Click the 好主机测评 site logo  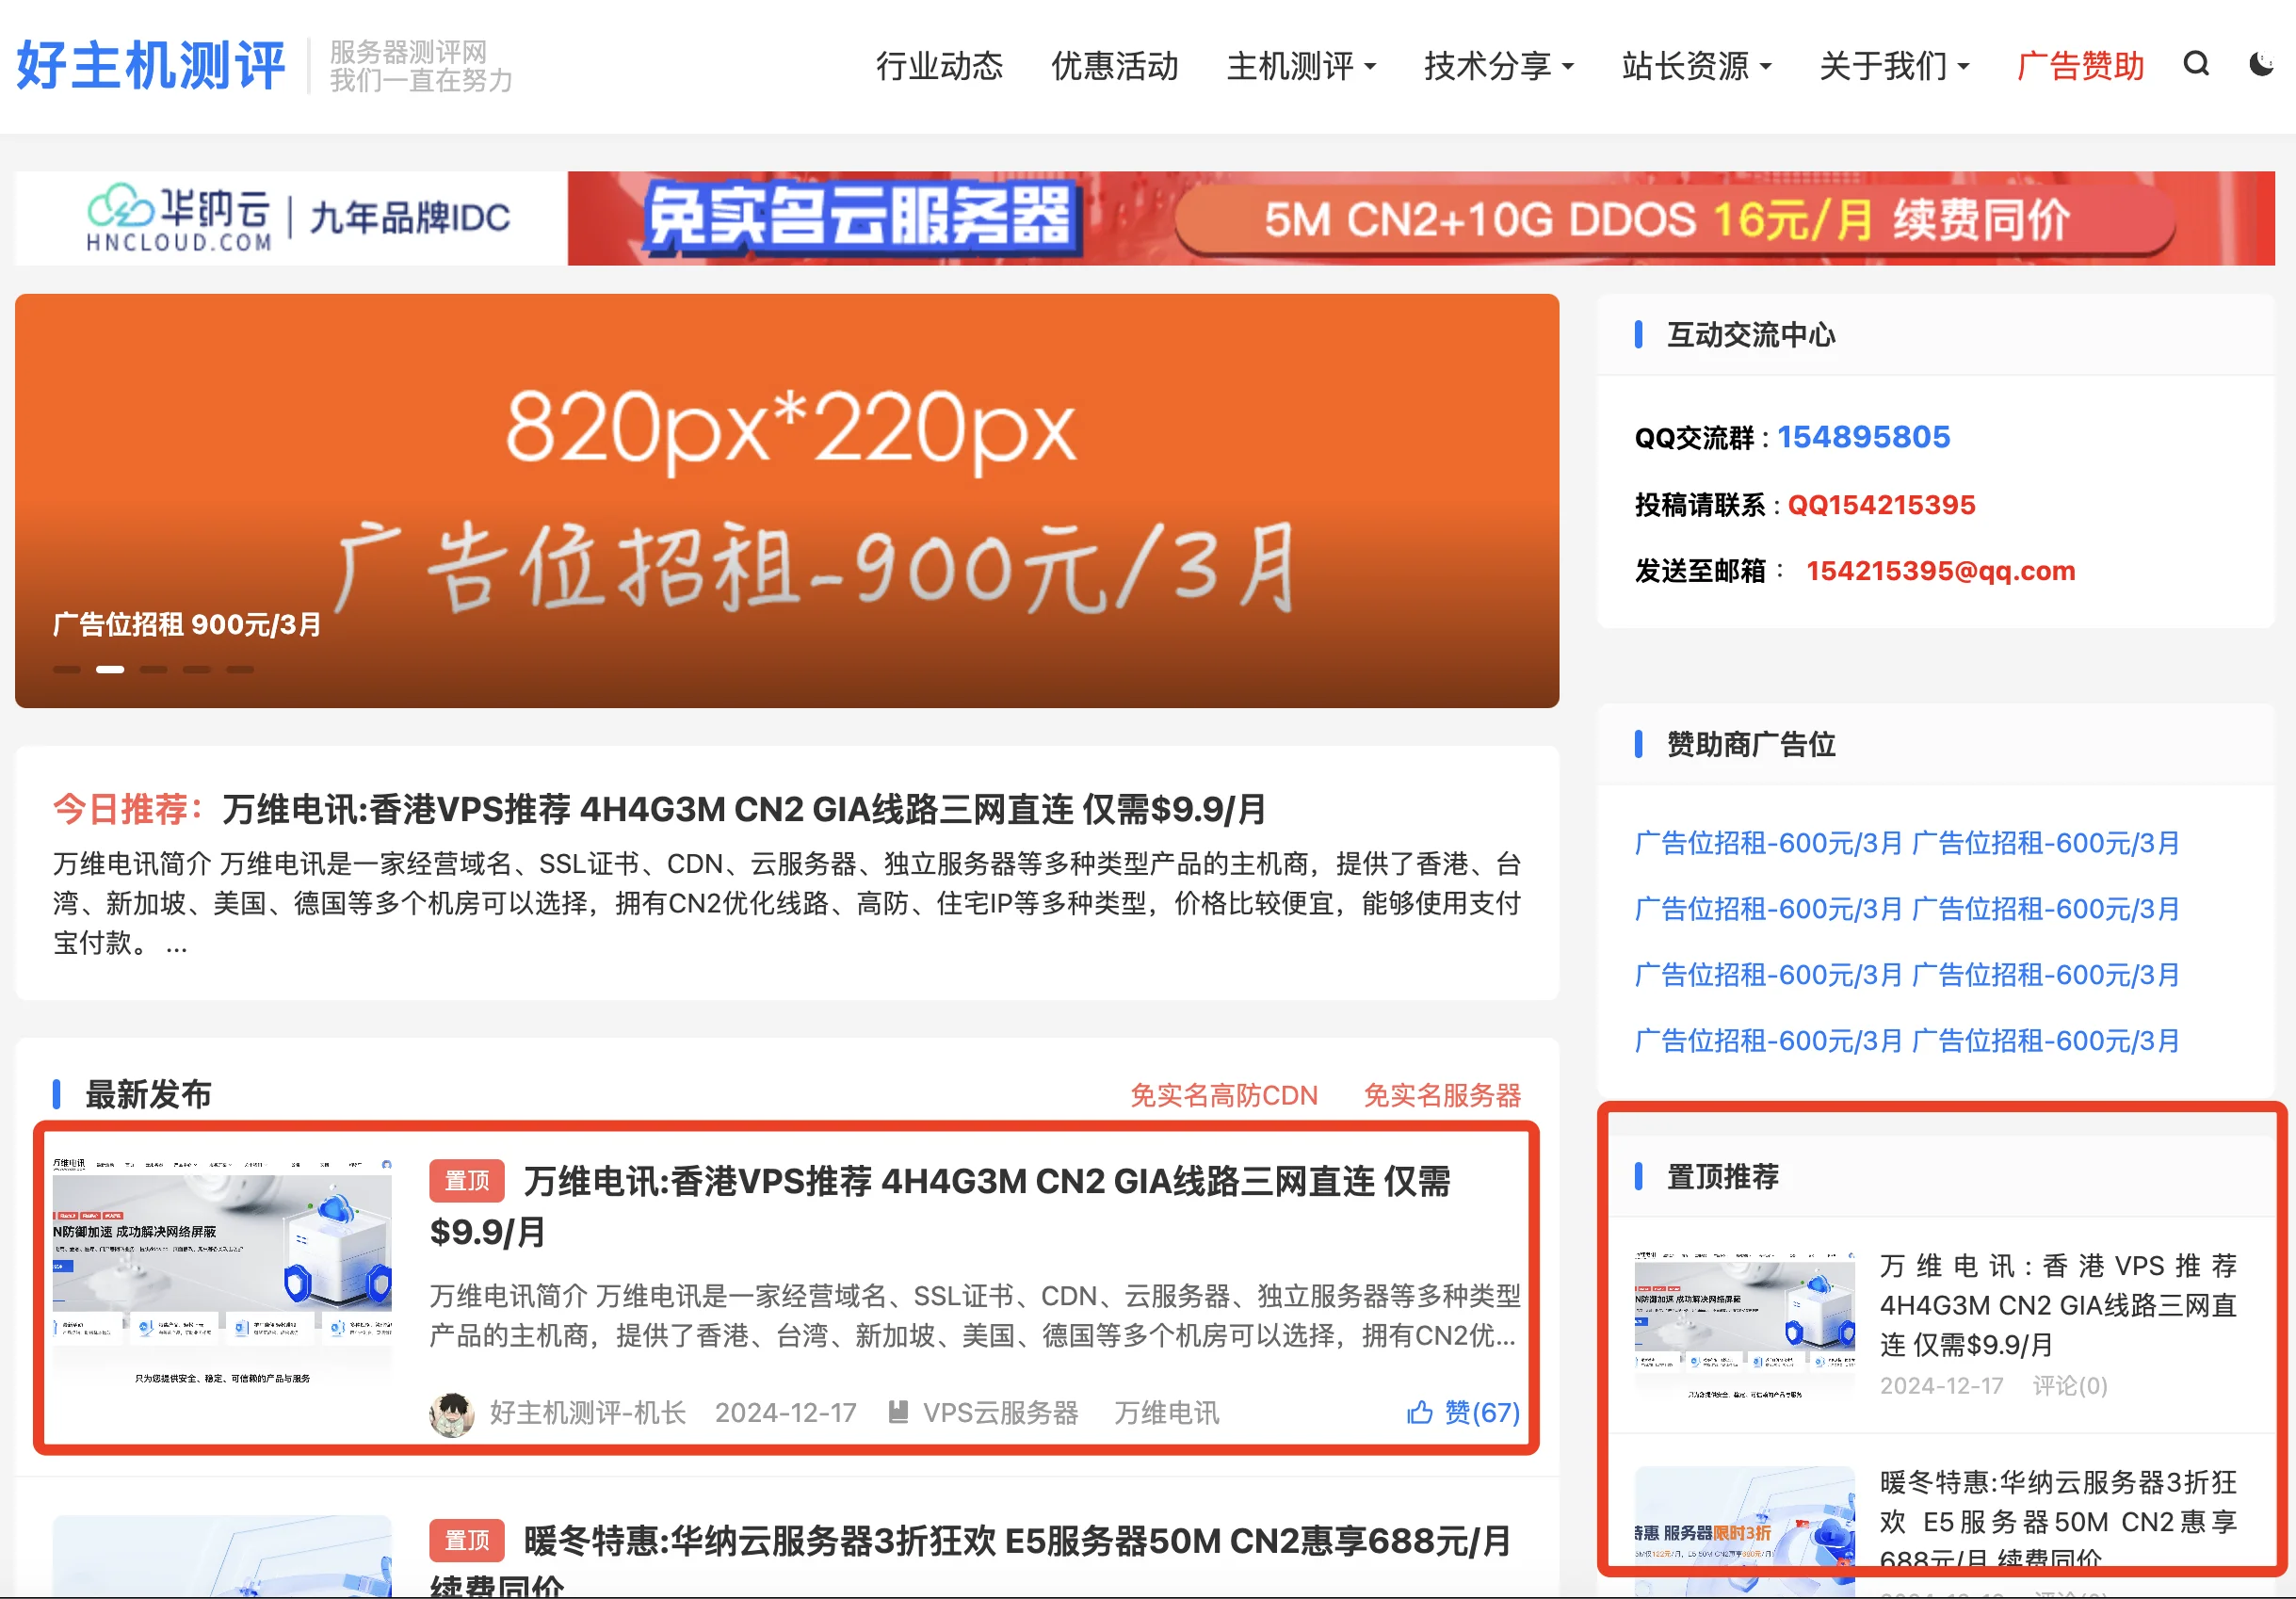tap(151, 66)
